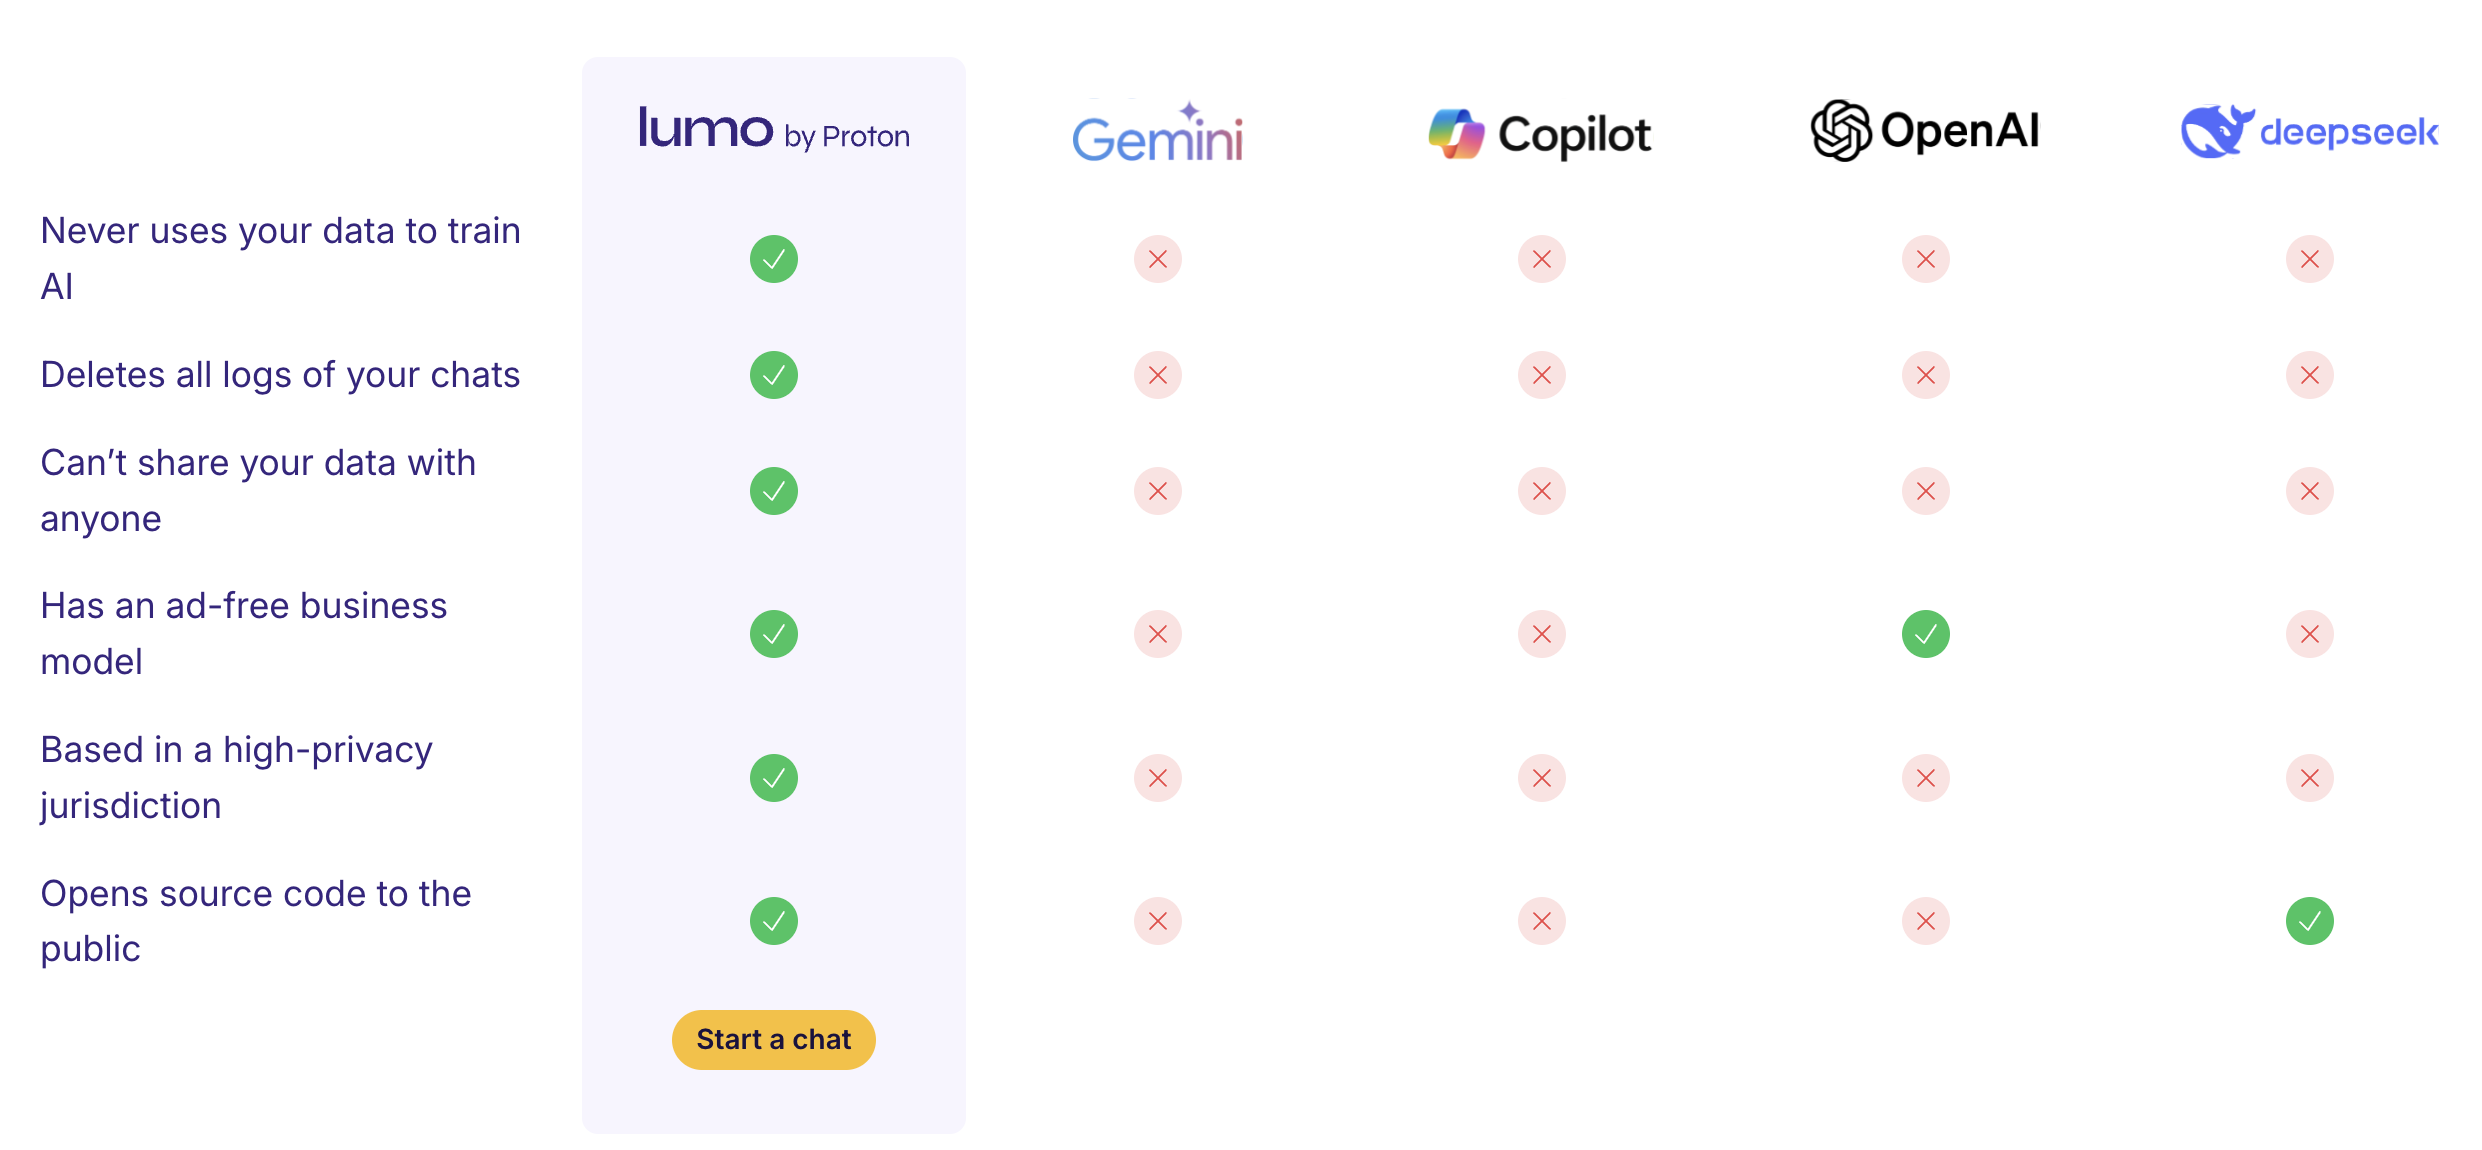Click the 'Never uses your data to train AI' text
The image size is (2482, 1150).
pyautogui.click(x=280, y=258)
